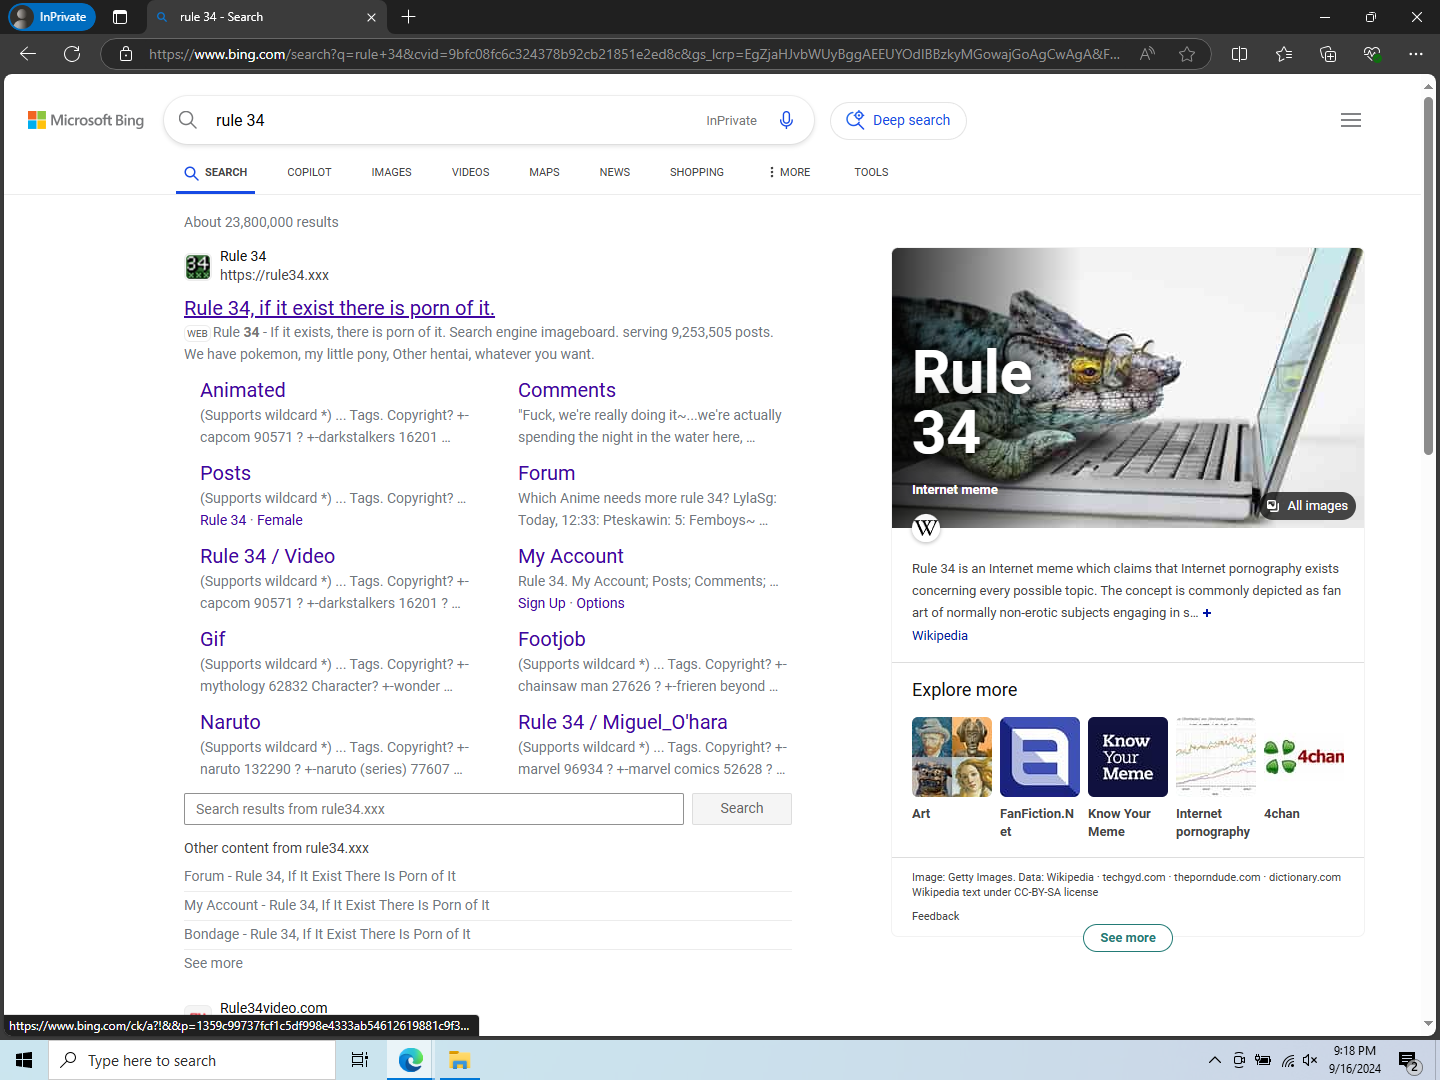
Task: Refresh the current page
Action: coord(72,54)
